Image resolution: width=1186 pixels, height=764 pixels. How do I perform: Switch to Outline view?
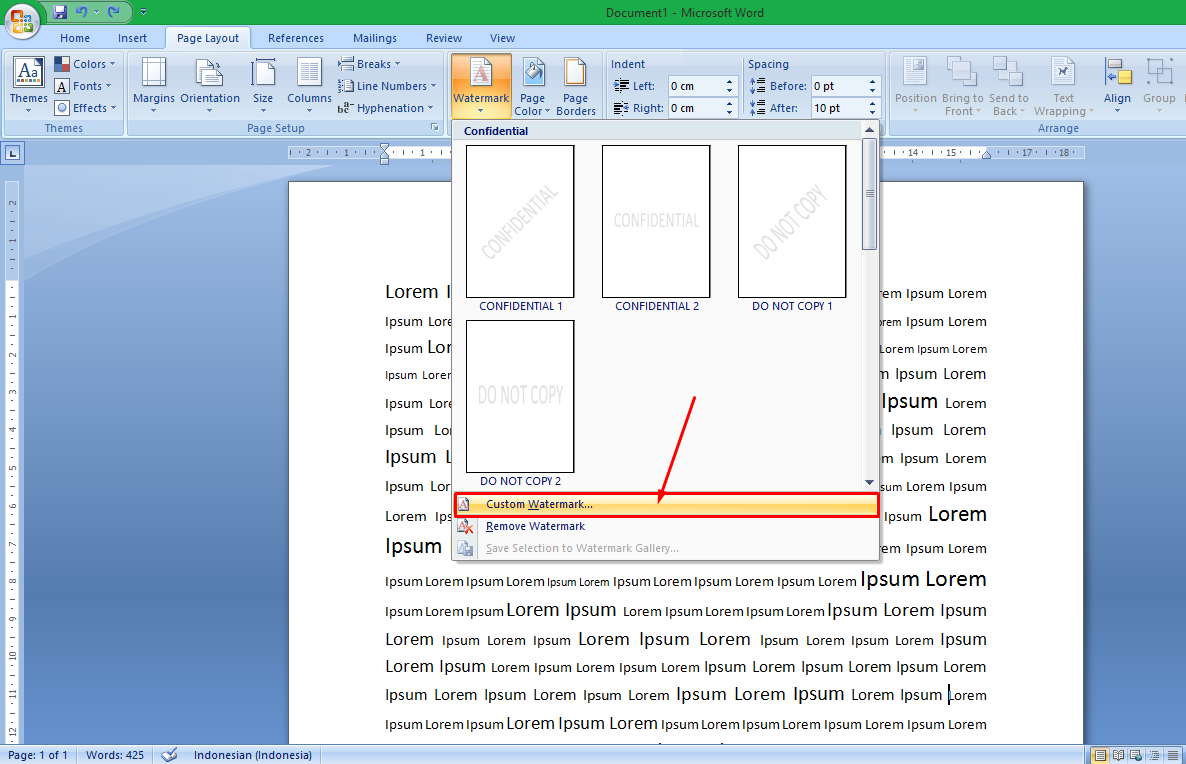(1154, 755)
